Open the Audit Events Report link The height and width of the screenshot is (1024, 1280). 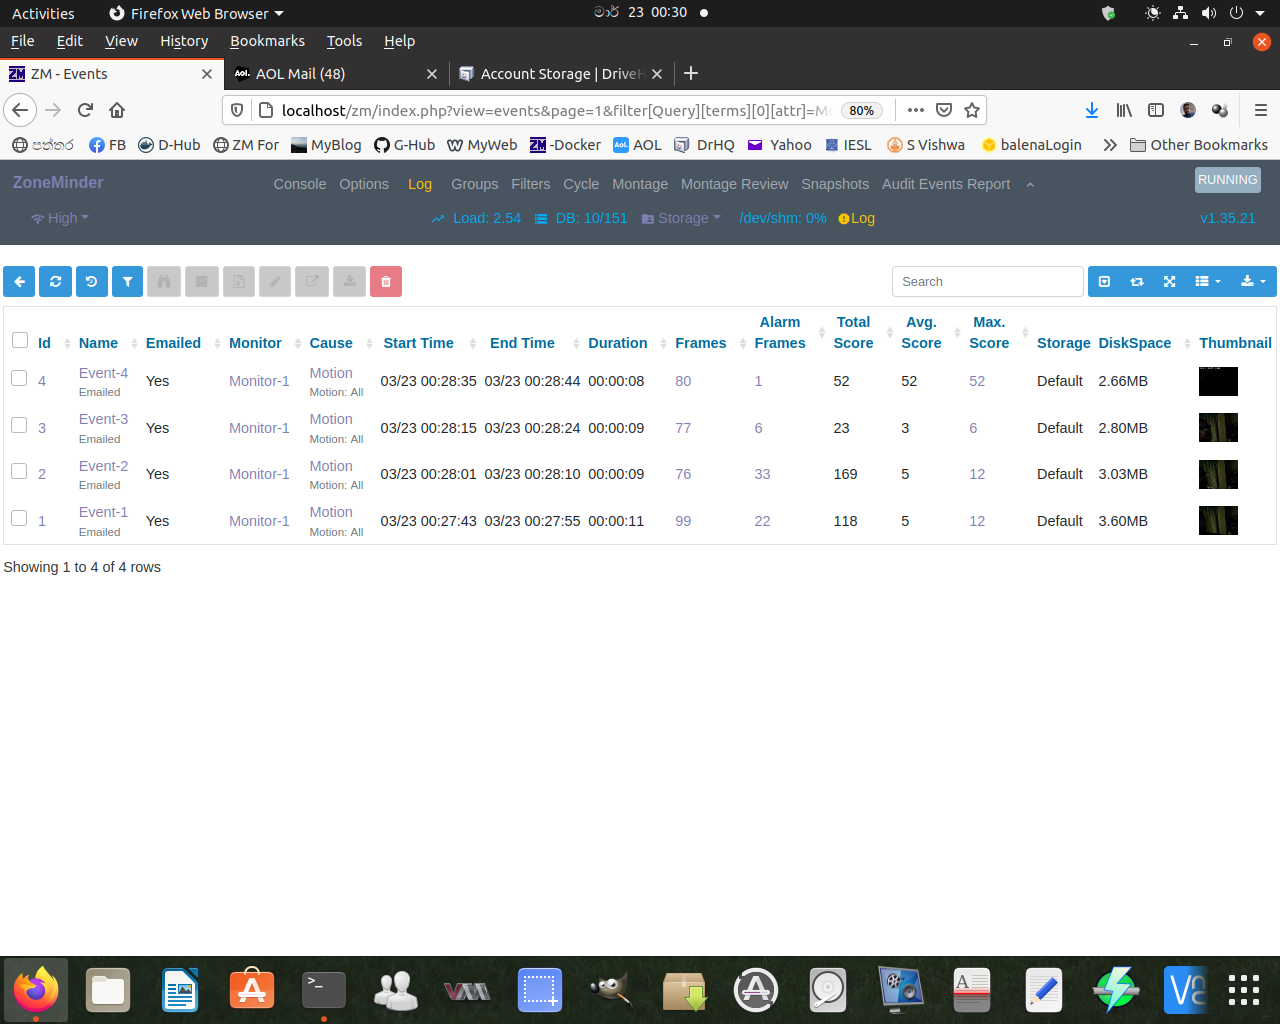[946, 184]
